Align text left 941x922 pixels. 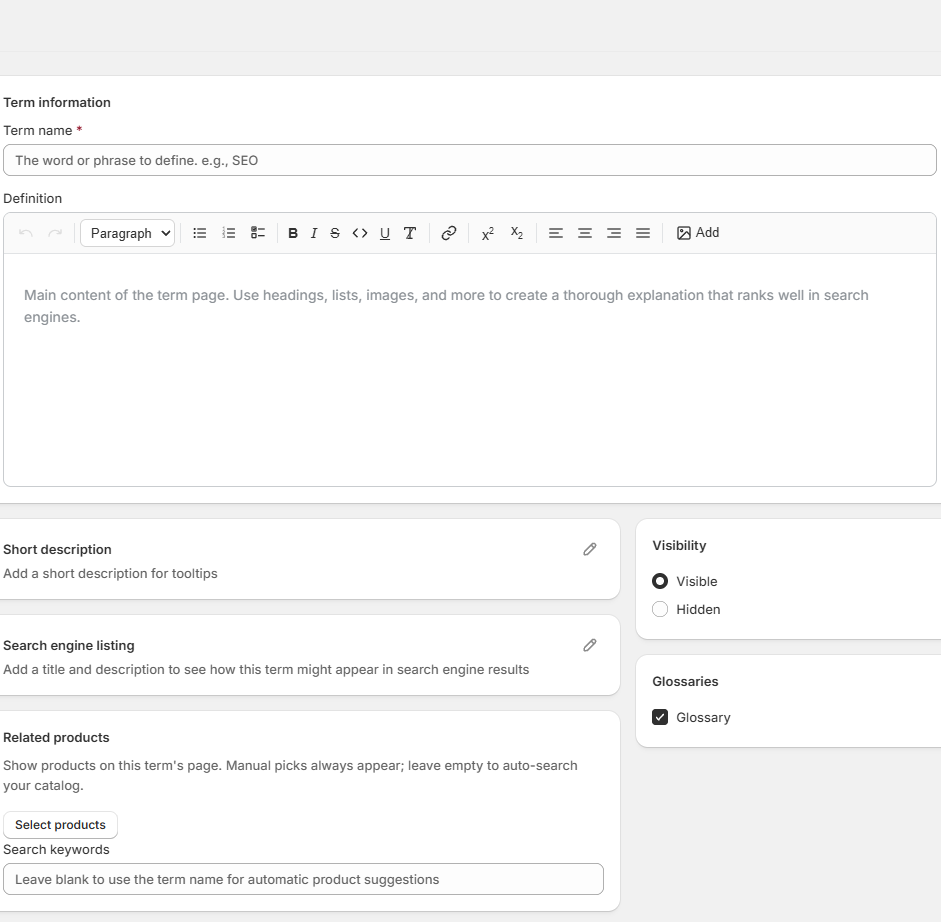(556, 233)
